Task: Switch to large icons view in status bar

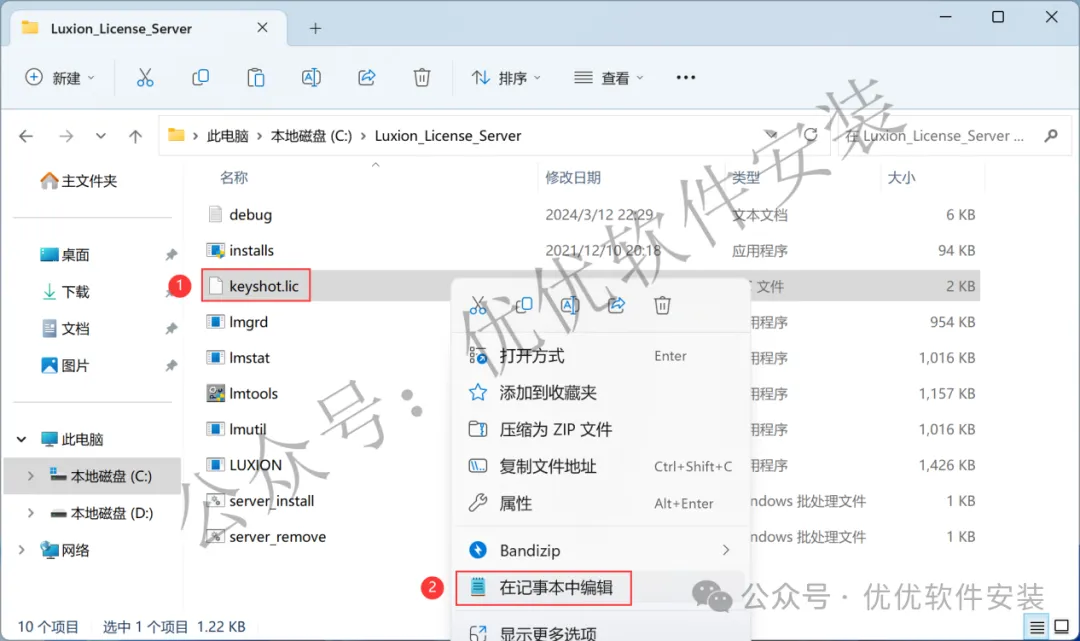Action: click(1061, 627)
